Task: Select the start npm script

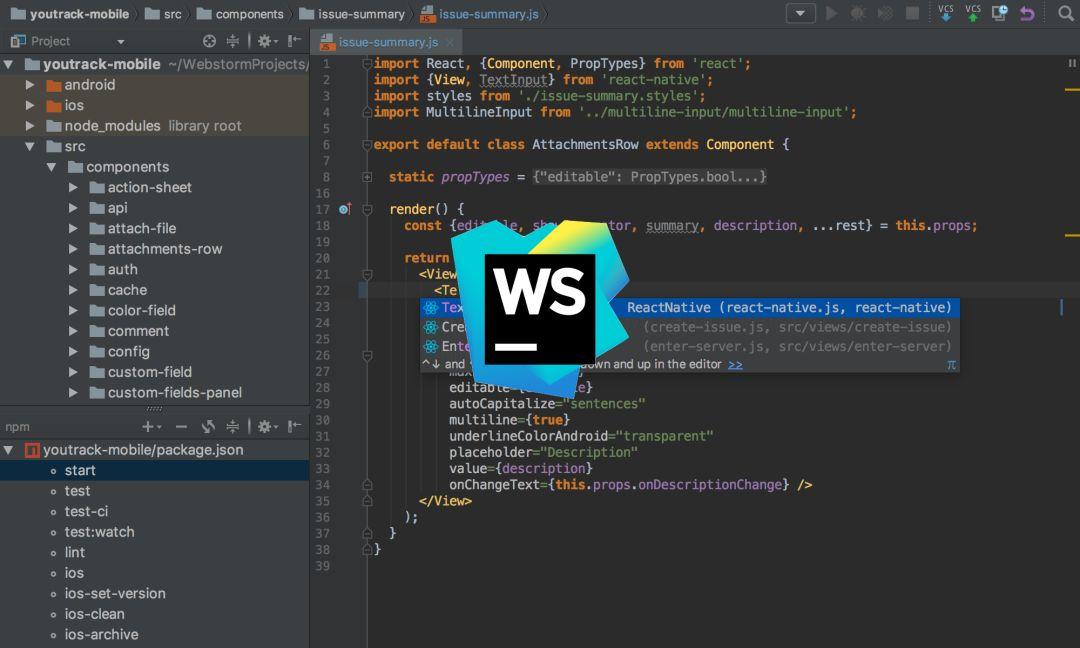Action: (154, 470)
